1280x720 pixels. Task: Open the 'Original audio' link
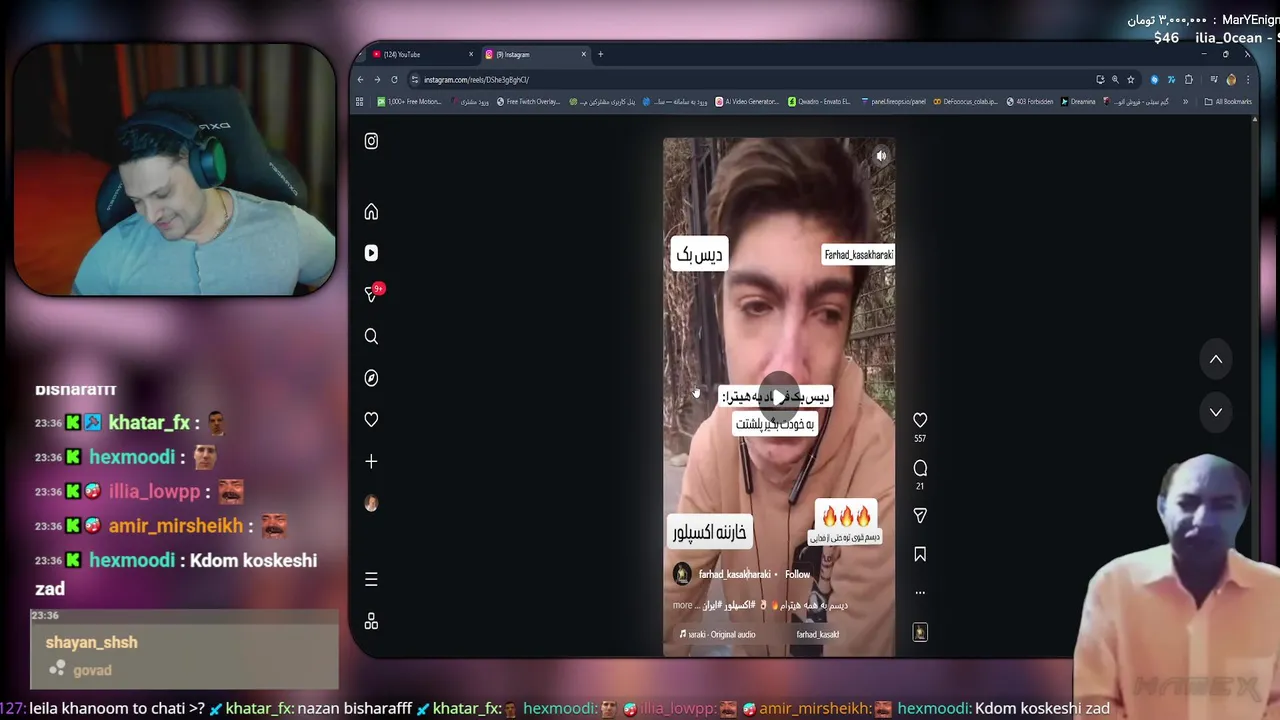click(722, 634)
